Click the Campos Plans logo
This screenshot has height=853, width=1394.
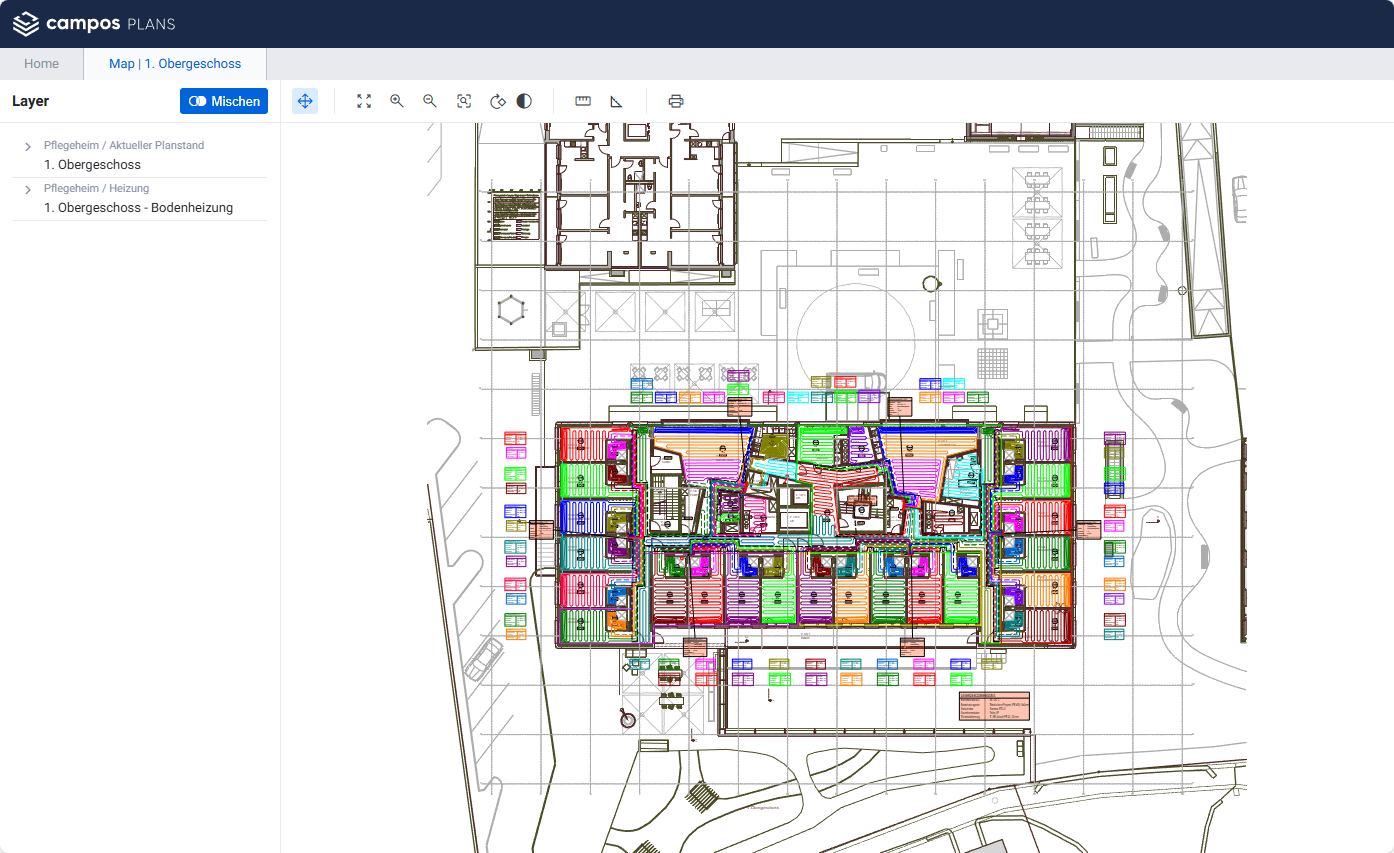point(95,23)
